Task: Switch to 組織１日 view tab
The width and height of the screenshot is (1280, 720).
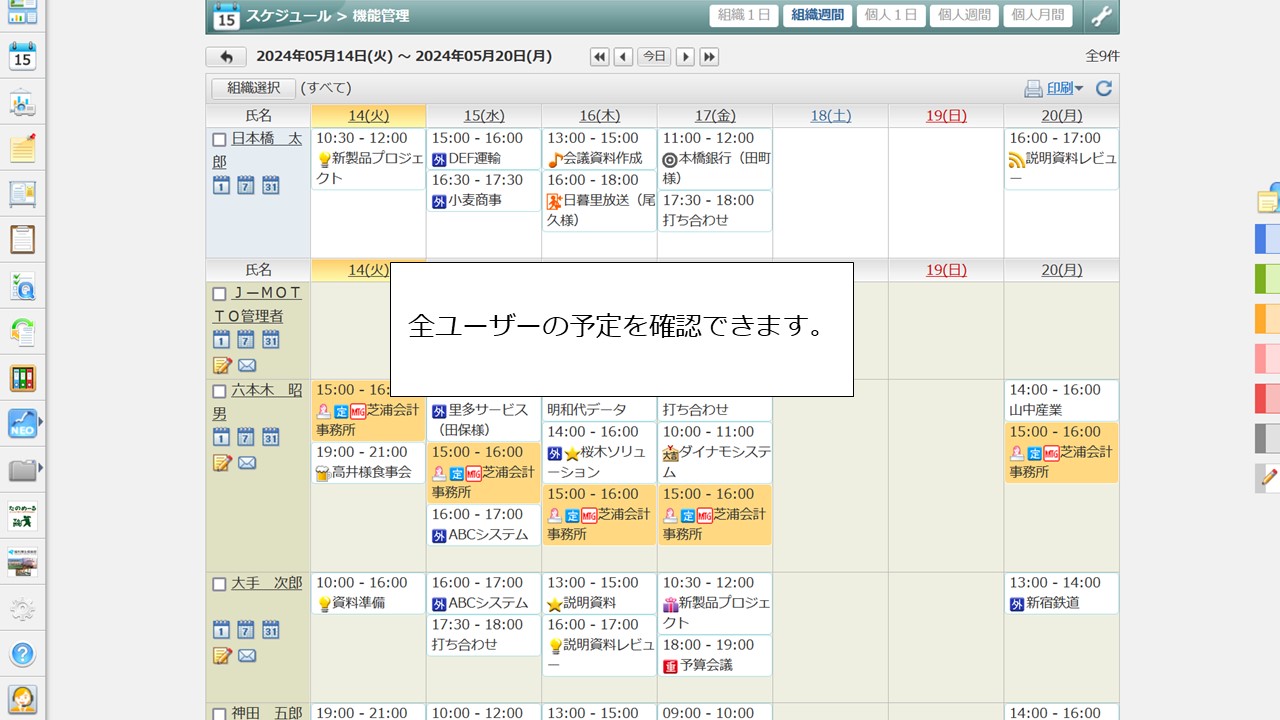Action: point(744,16)
